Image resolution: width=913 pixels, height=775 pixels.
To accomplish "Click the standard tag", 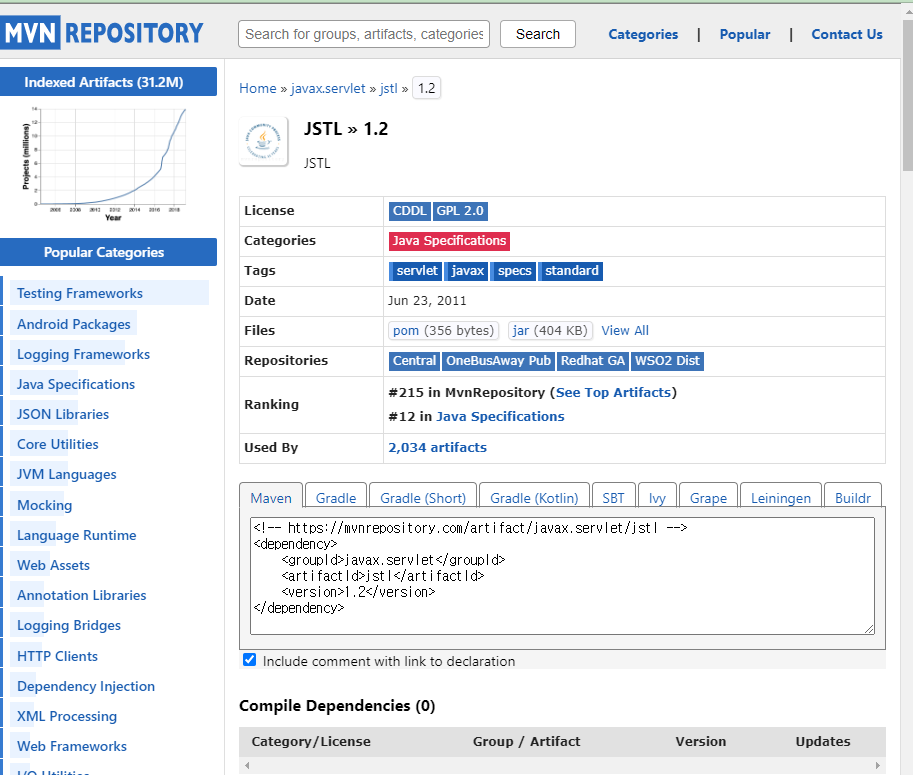I will 571,271.
